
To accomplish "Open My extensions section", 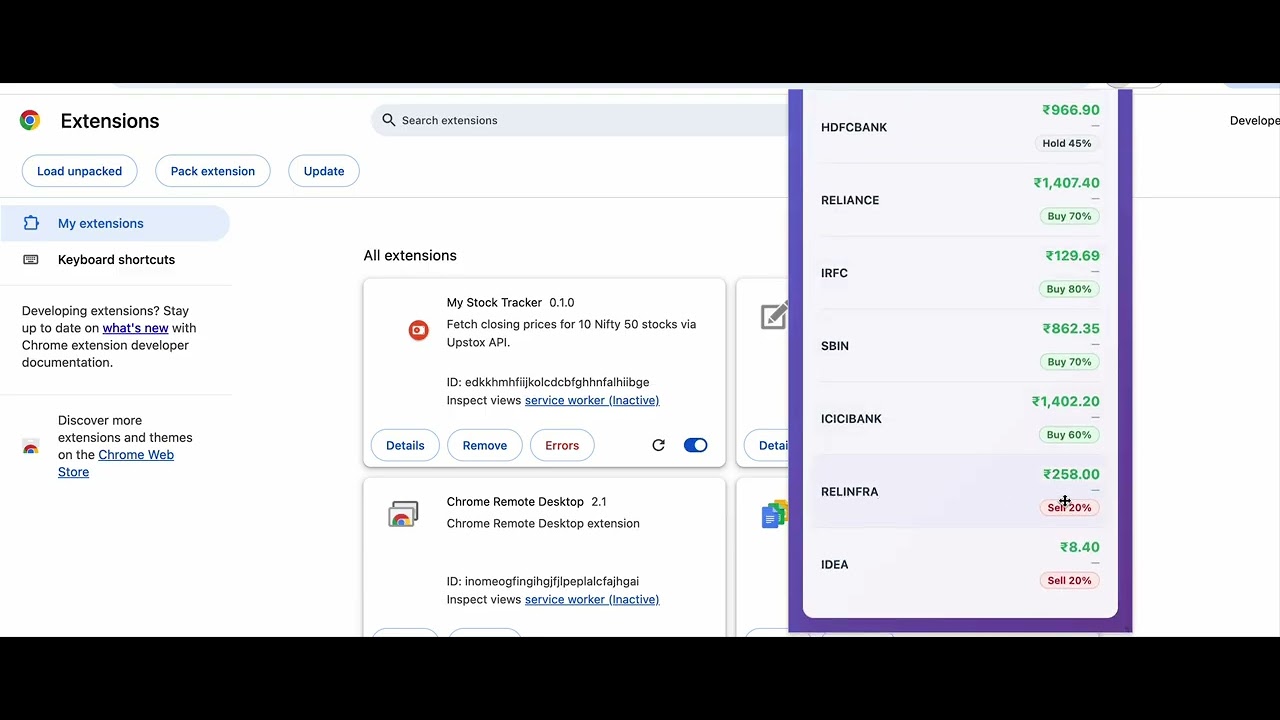I will (115, 223).
